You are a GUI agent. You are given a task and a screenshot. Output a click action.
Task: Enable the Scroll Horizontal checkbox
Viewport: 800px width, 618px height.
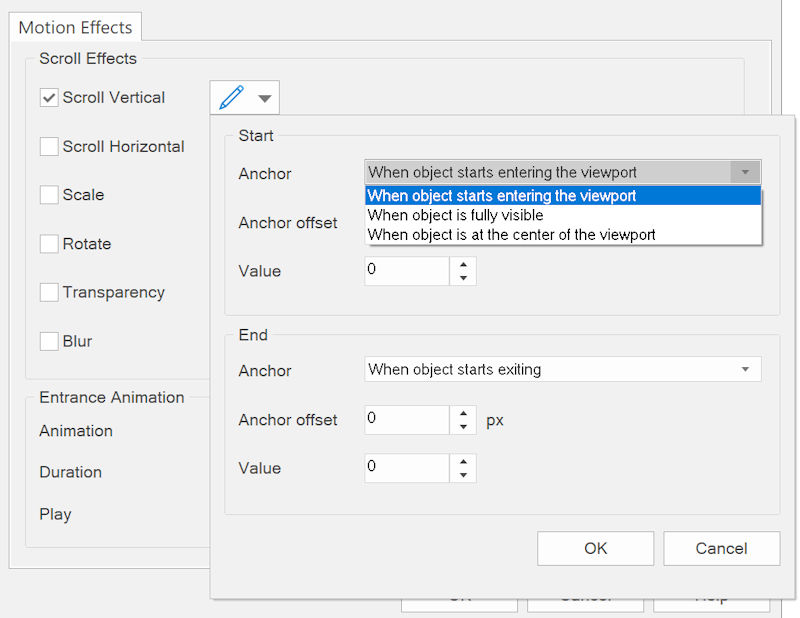pyautogui.click(x=49, y=147)
